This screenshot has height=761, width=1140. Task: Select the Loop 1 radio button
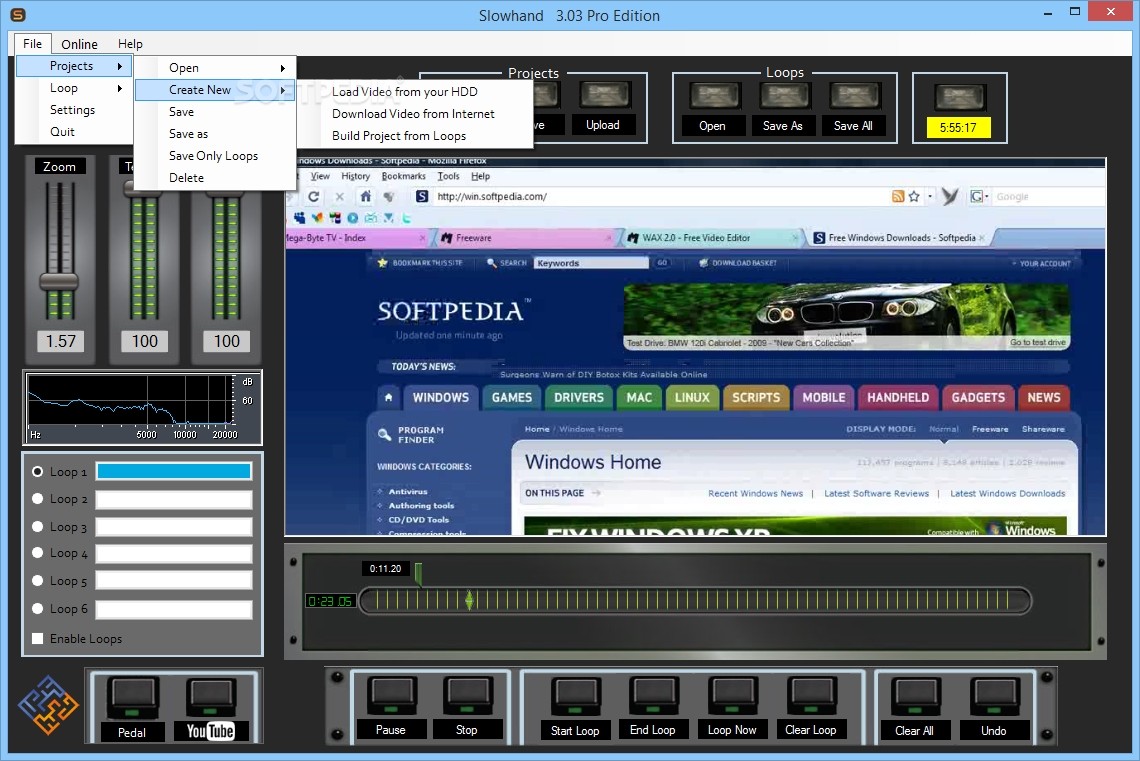tap(38, 472)
